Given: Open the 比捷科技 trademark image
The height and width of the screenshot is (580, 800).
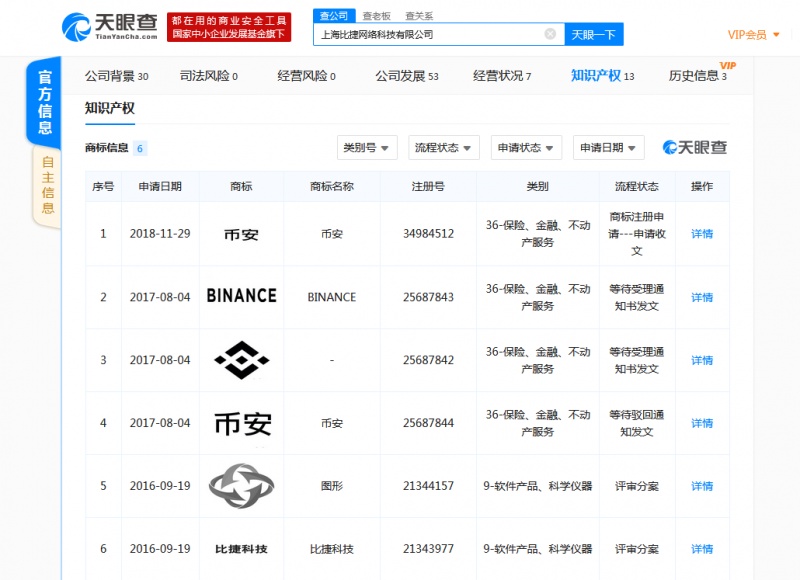Looking at the screenshot, I should pyautogui.click(x=241, y=549).
